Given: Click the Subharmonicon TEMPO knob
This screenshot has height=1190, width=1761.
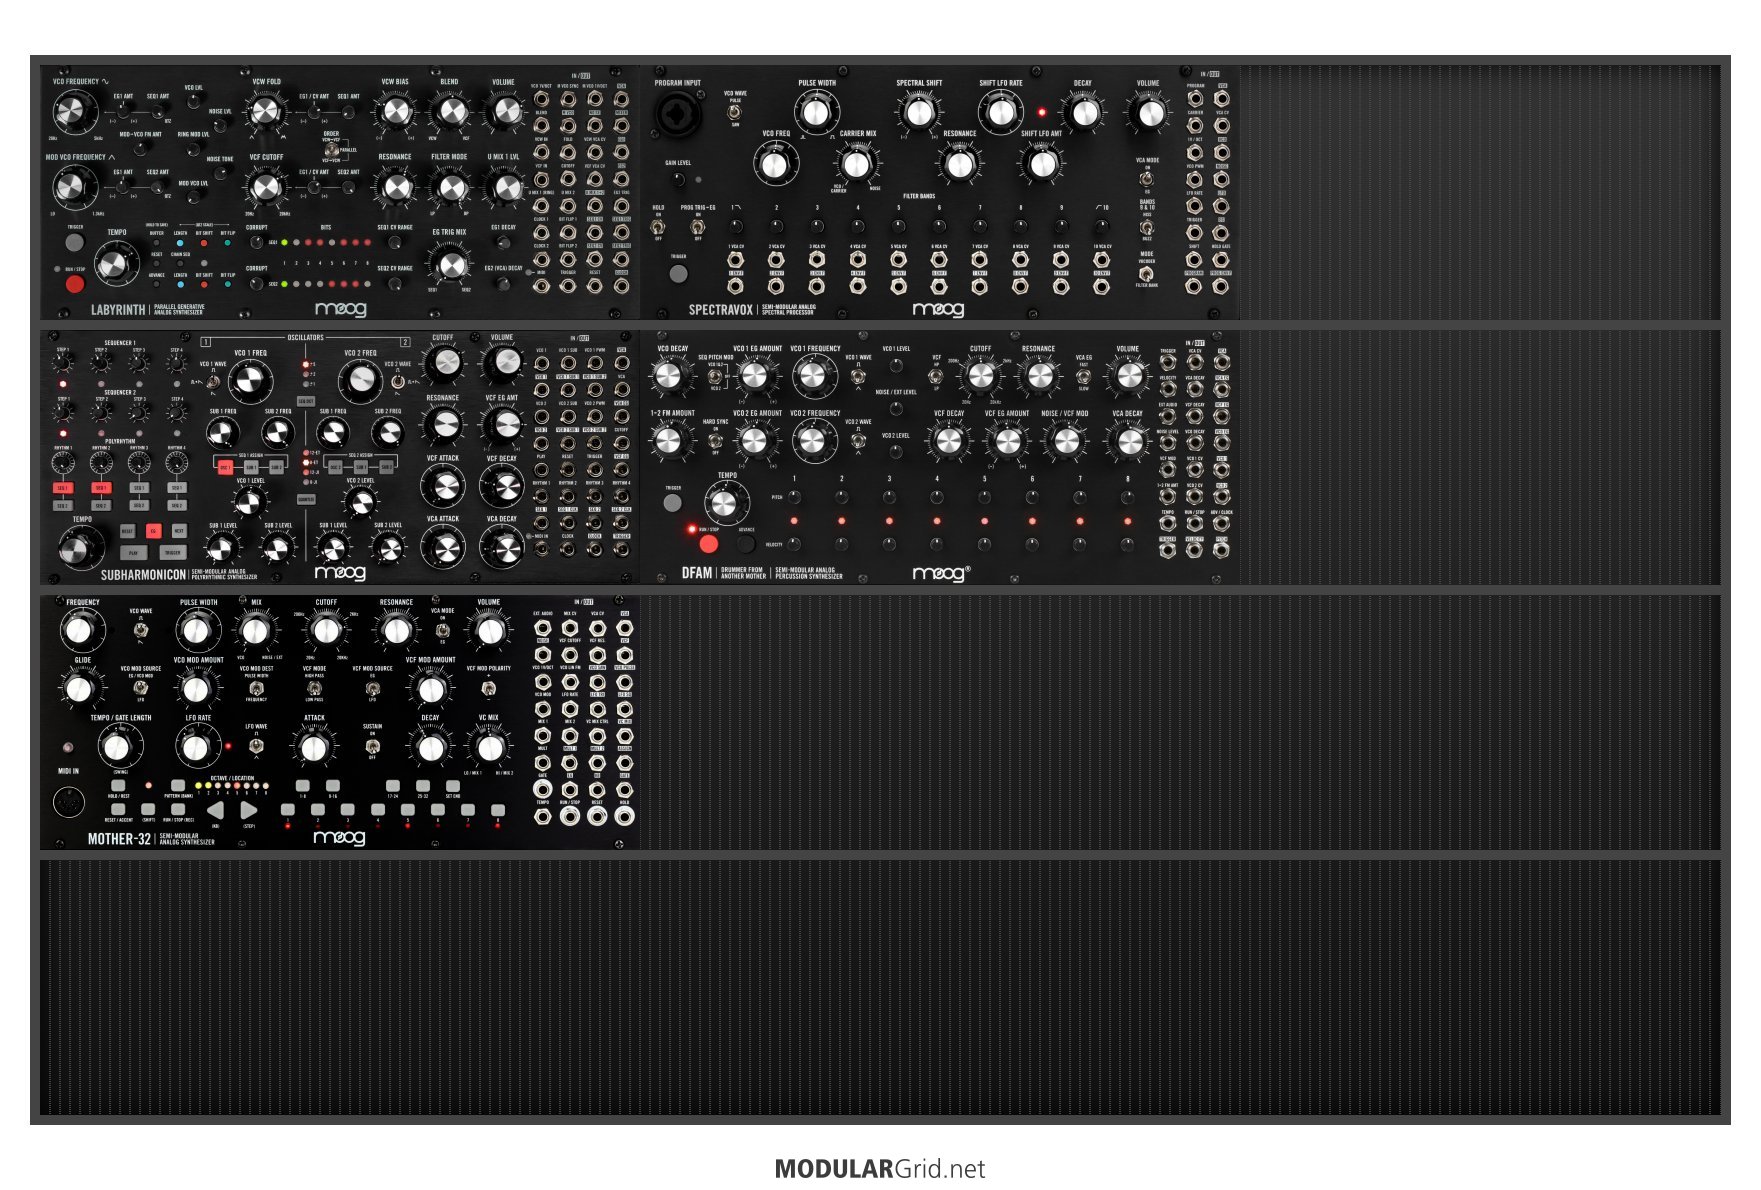Looking at the screenshot, I should pos(80,547).
